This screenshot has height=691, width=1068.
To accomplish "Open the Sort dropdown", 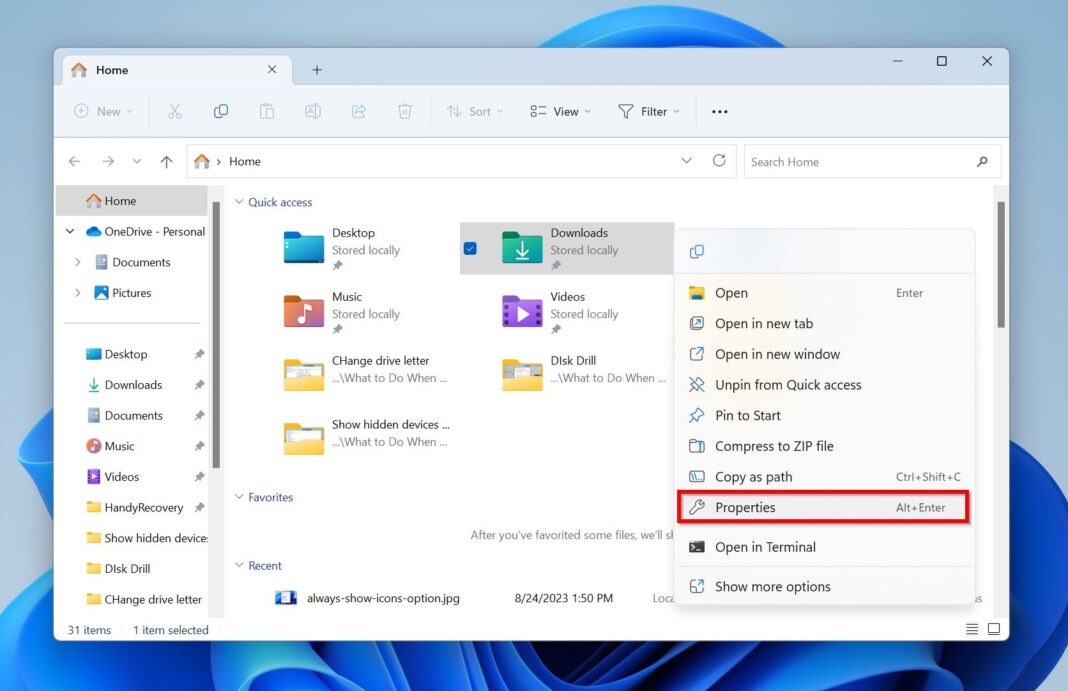I will [x=474, y=111].
